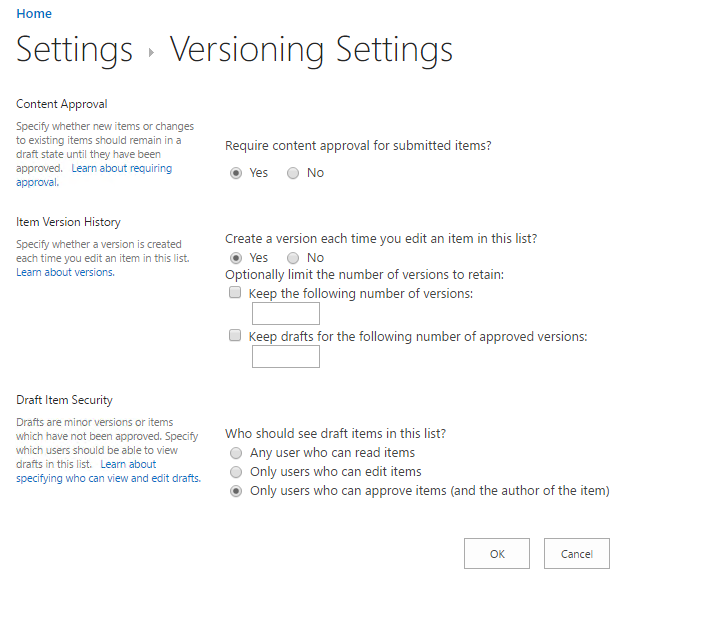Select No for requiring content approval
The width and height of the screenshot is (726, 623).
(293, 173)
